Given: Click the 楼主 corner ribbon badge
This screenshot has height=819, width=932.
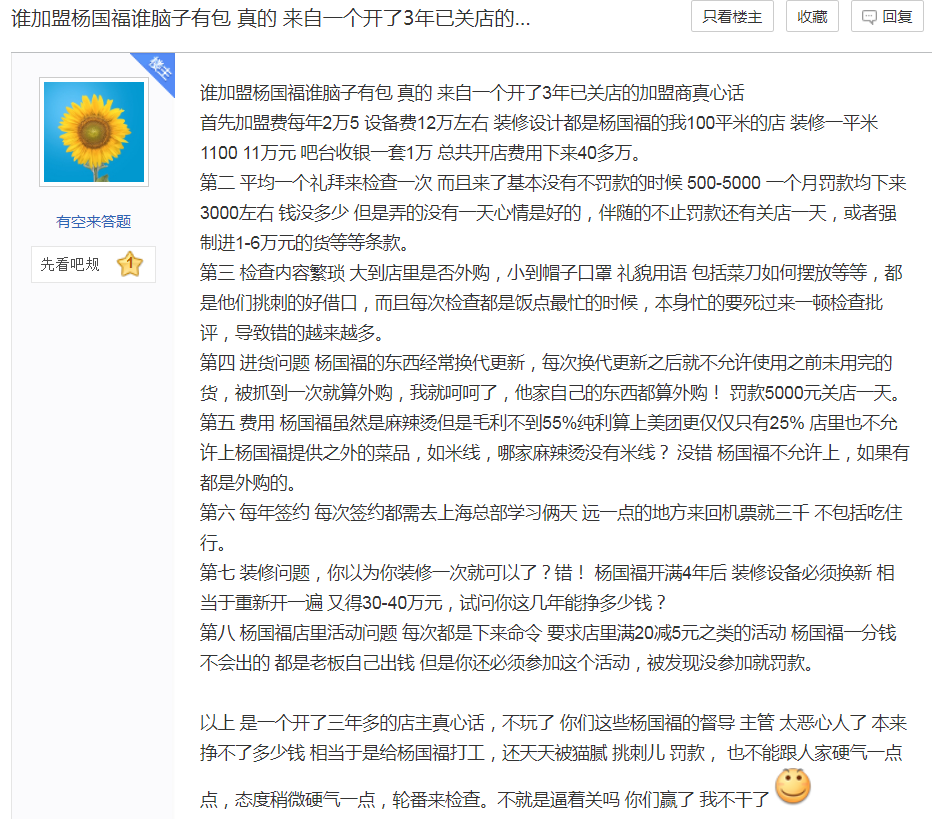Looking at the screenshot, I should point(158,70).
